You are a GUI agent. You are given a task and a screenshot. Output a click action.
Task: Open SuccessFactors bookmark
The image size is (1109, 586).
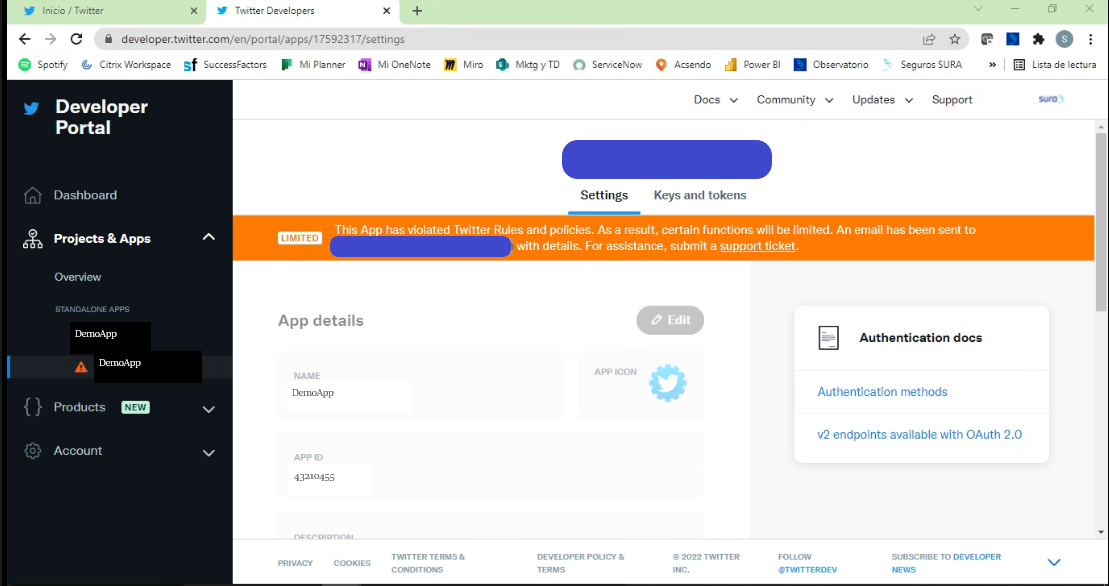[x=225, y=64]
